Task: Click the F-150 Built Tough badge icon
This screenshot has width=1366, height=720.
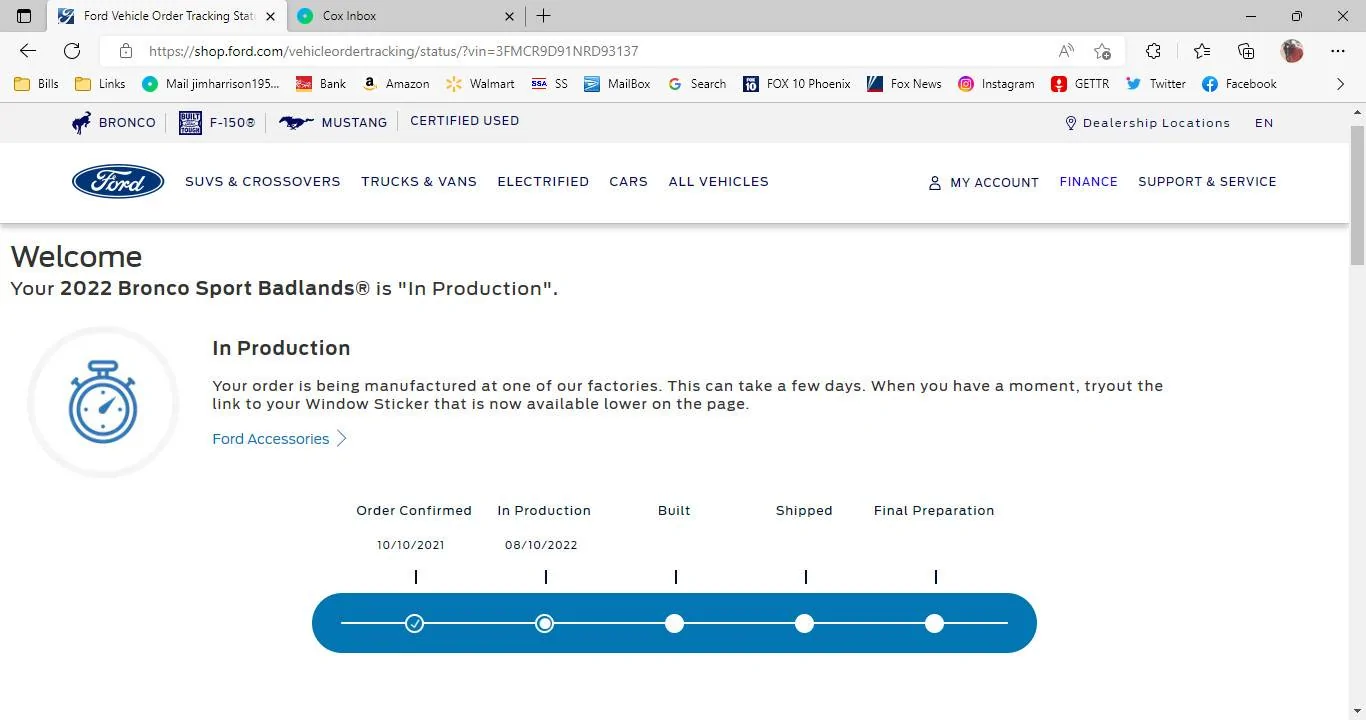Action: [190, 122]
